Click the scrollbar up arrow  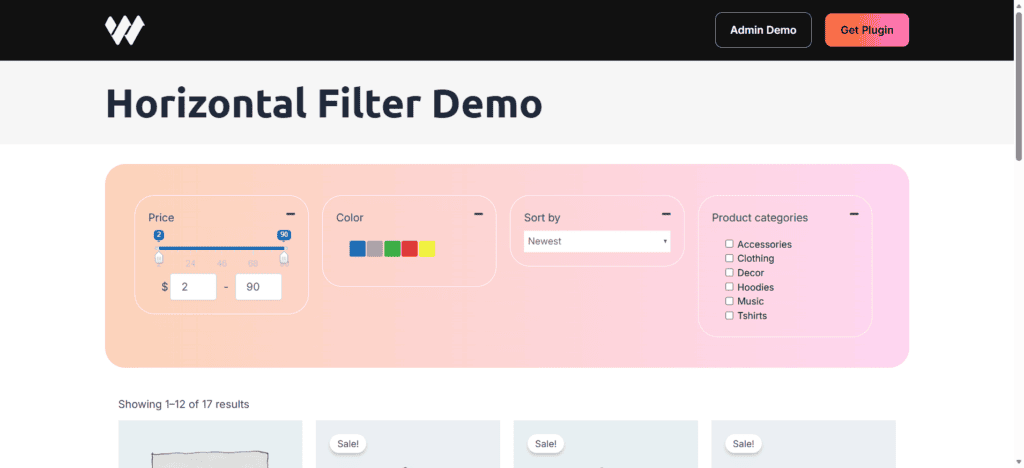pyautogui.click(x=1019, y=5)
